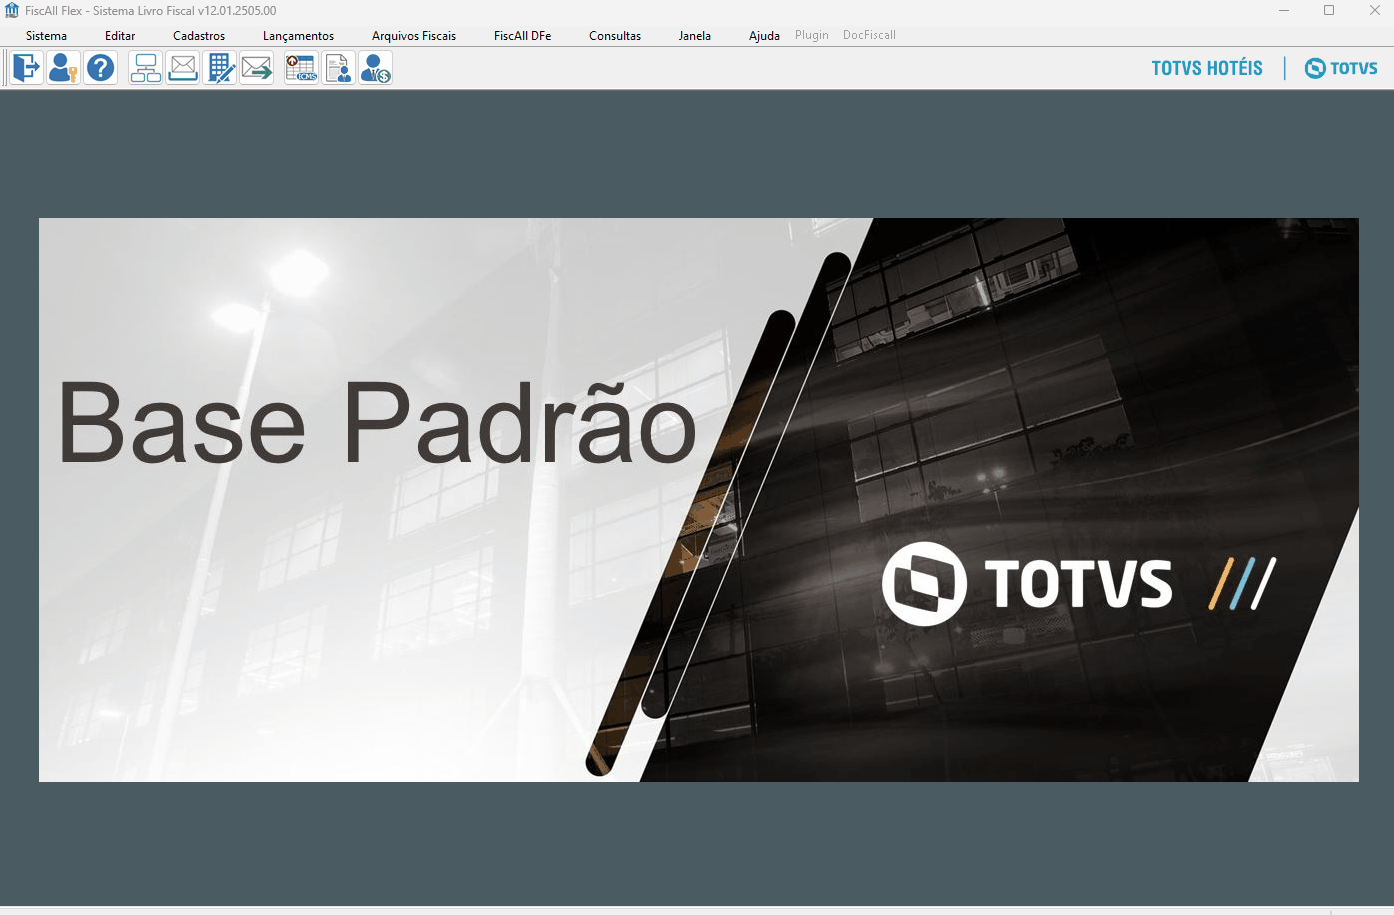Open the Ajuda menu
Image resolution: width=1394 pixels, height=915 pixels.
click(764, 35)
